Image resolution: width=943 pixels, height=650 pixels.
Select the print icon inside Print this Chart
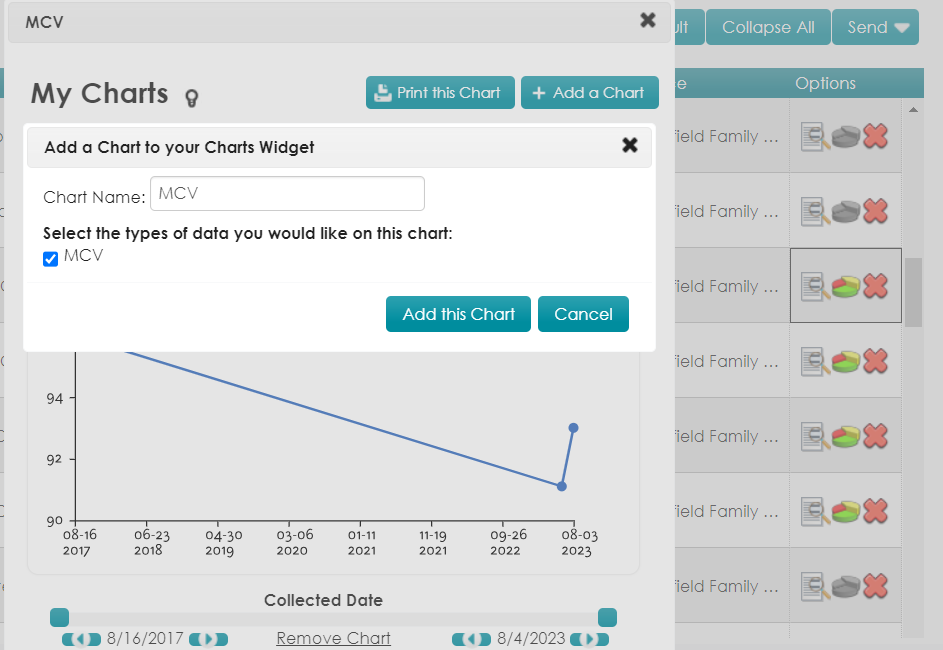pyautogui.click(x=382, y=92)
